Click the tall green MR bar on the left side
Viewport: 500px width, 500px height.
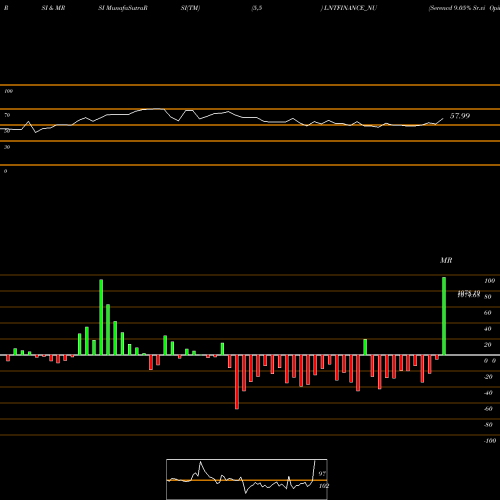click(x=101, y=317)
